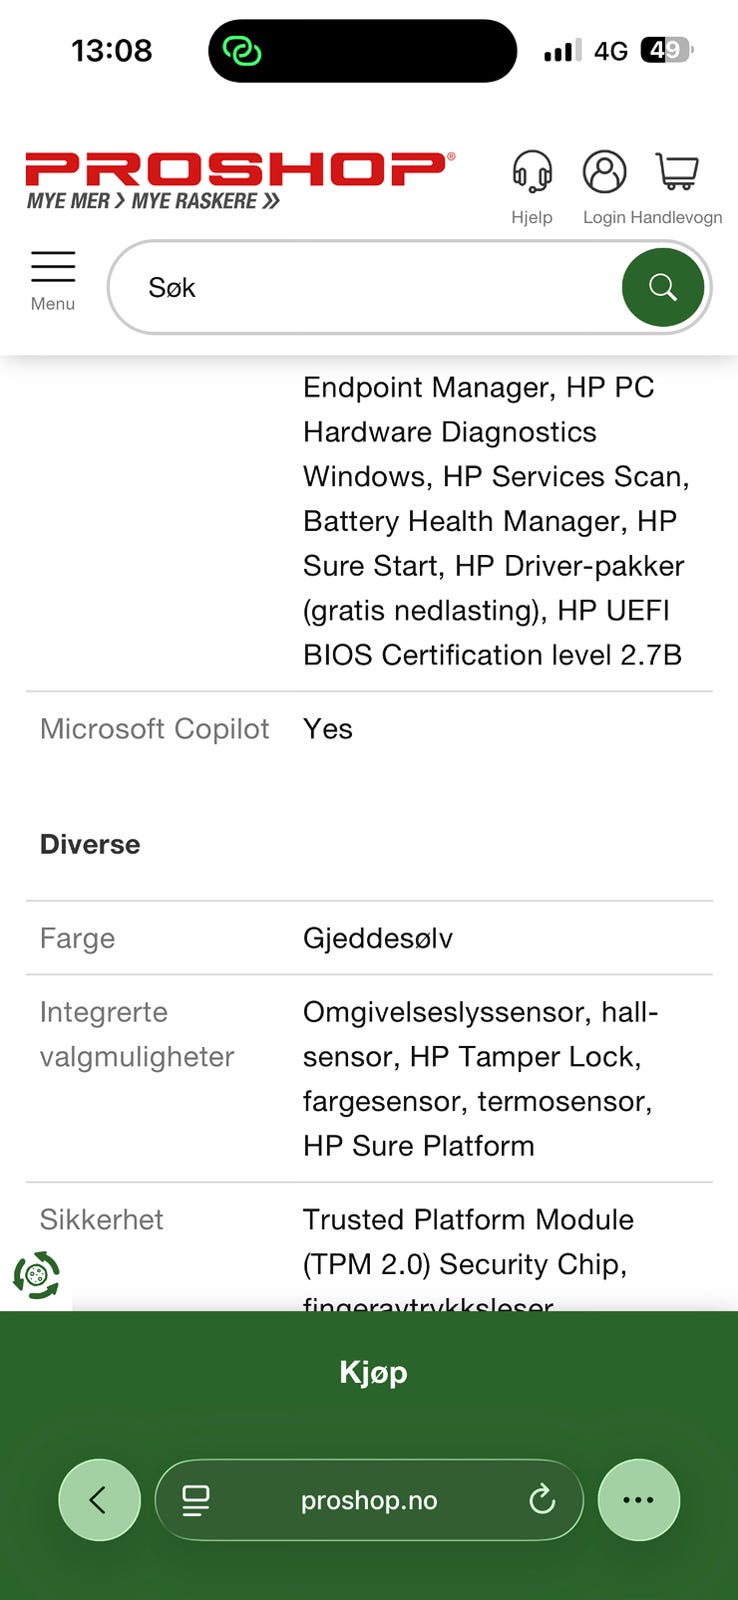Screen dimensions: 738x1600
Task: Go back with the browser back arrow
Action: click(x=99, y=1500)
